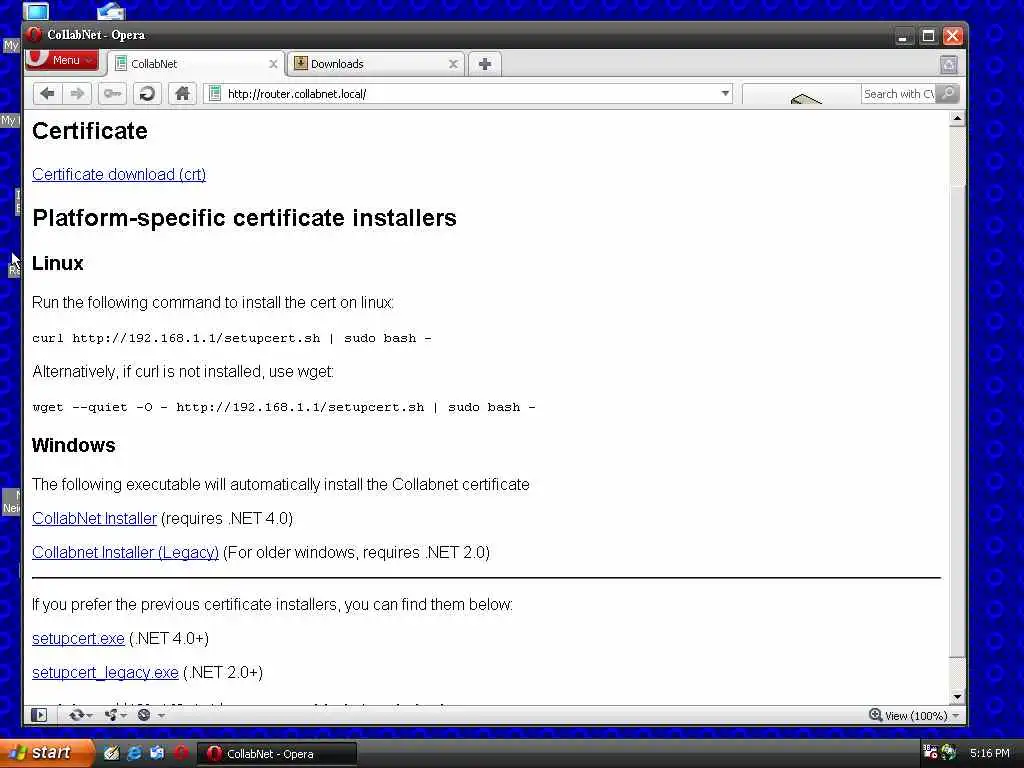Click the Windows heading

coord(74,445)
